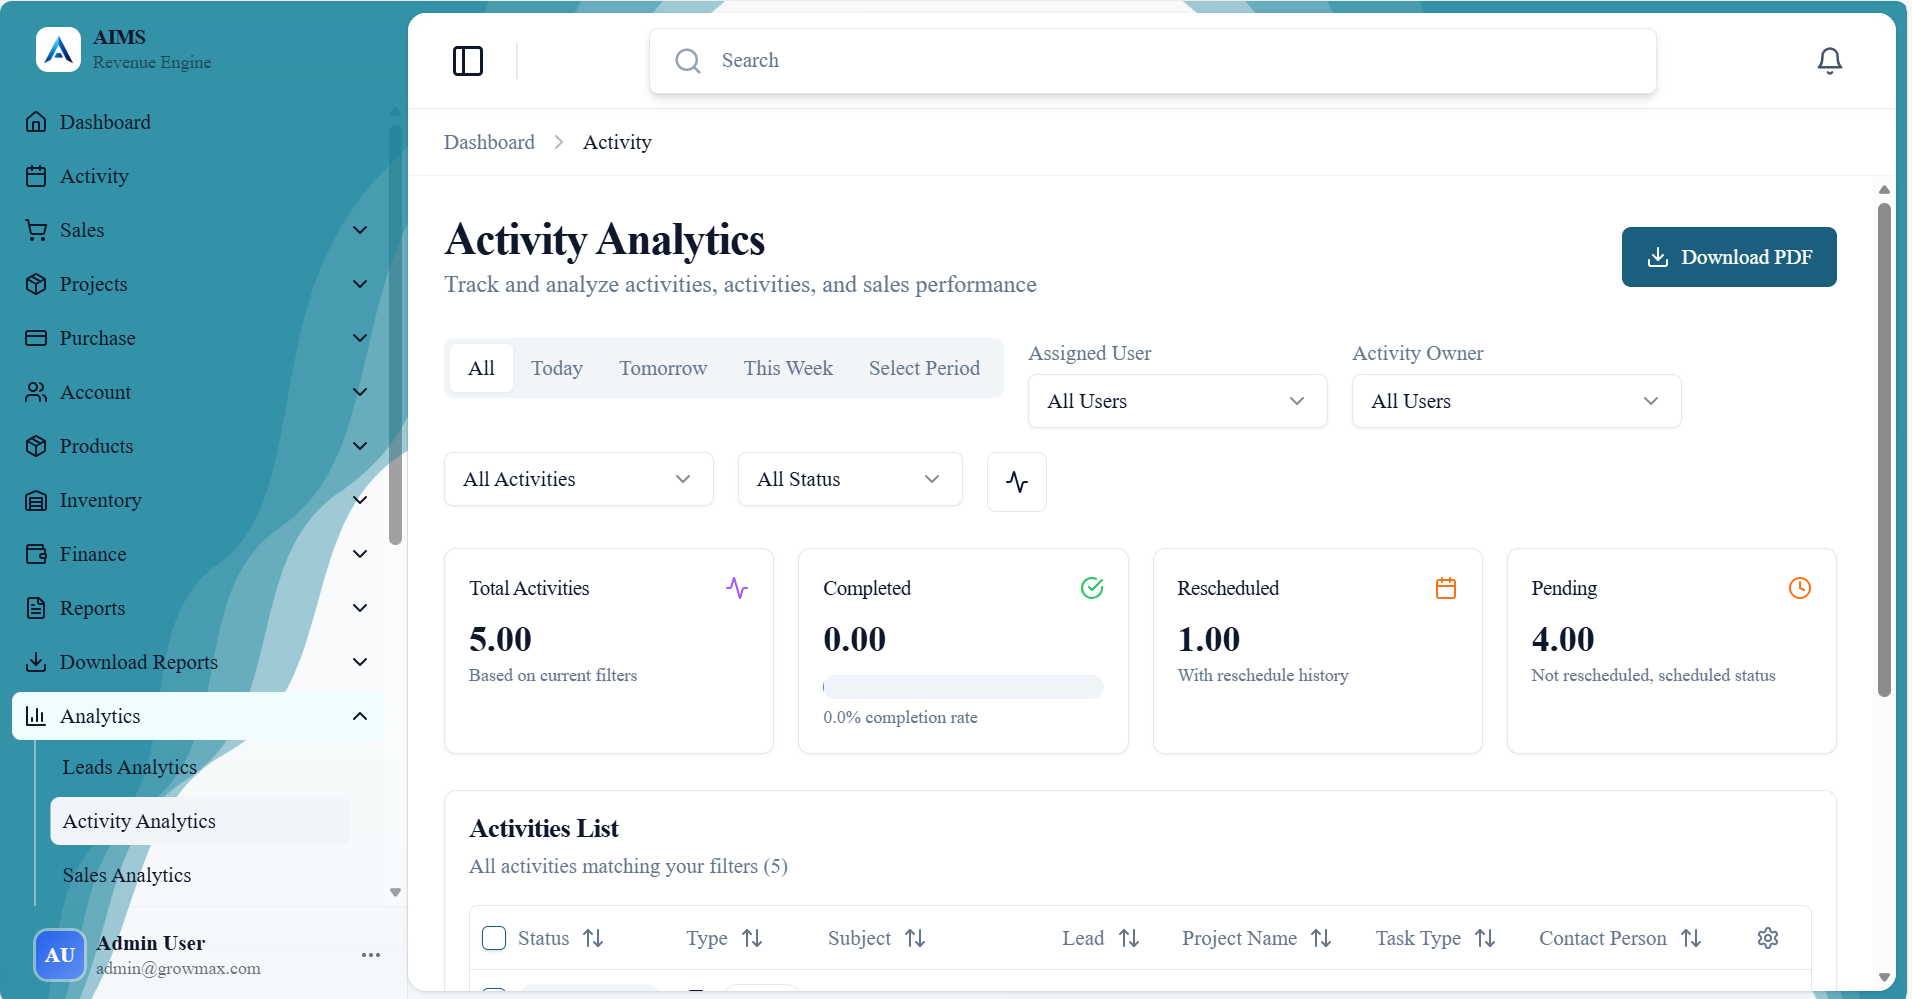Screen dimensions: 1912x999
Task: Click the Download Reports icon in sidebar
Action: (37, 662)
